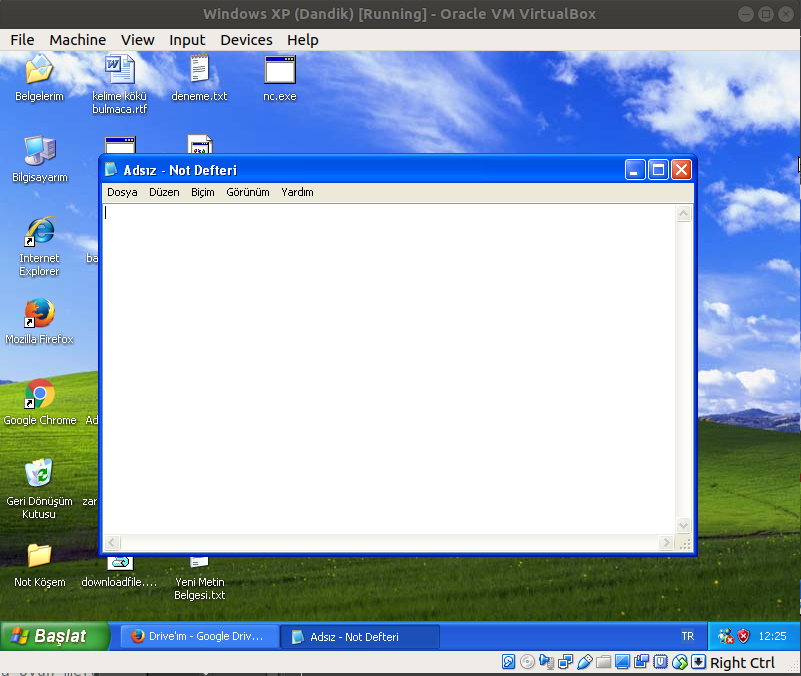Click the VirtualBox recording status icon
The image size is (801, 676).
(x=641, y=662)
